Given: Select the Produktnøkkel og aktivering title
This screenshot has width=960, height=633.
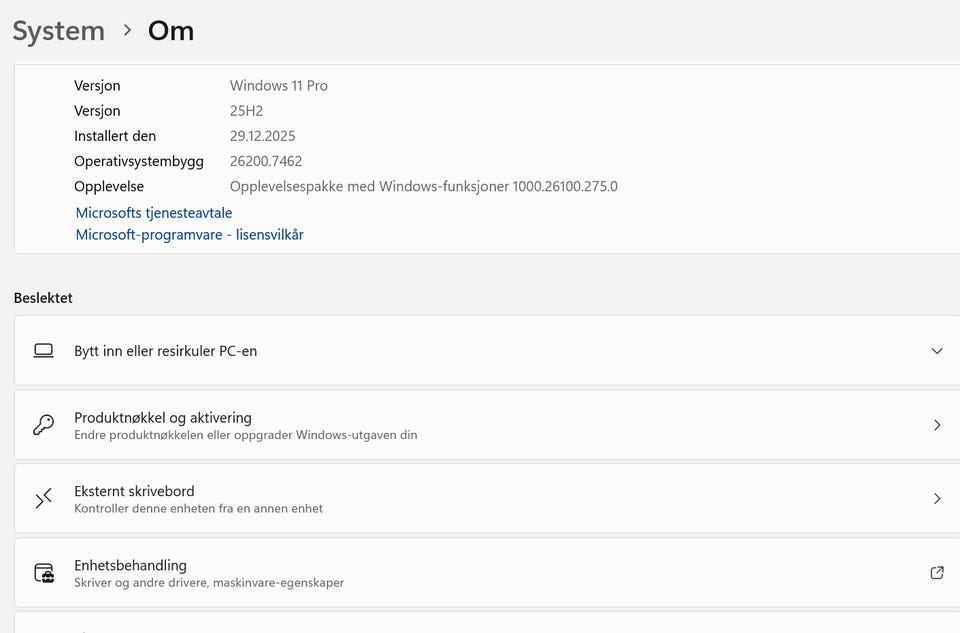Looking at the screenshot, I should pos(163,417).
